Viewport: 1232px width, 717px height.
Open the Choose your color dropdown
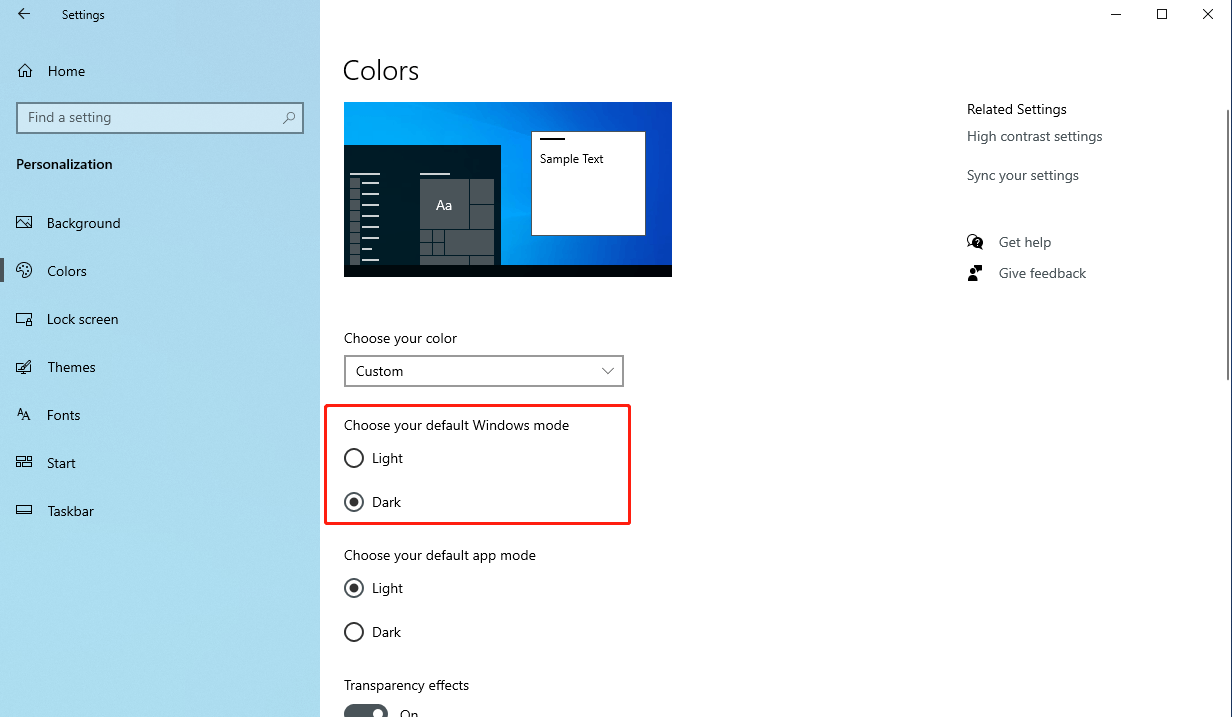[x=484, y=371]
